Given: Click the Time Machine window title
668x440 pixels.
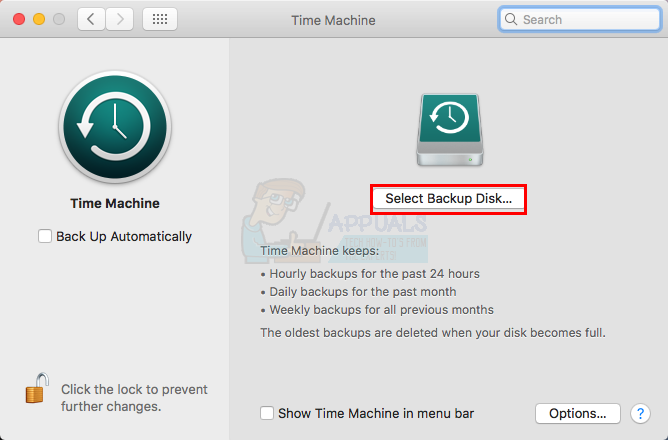Looking at the screenshot, I should pyautogui.click(x=334, y=19).
